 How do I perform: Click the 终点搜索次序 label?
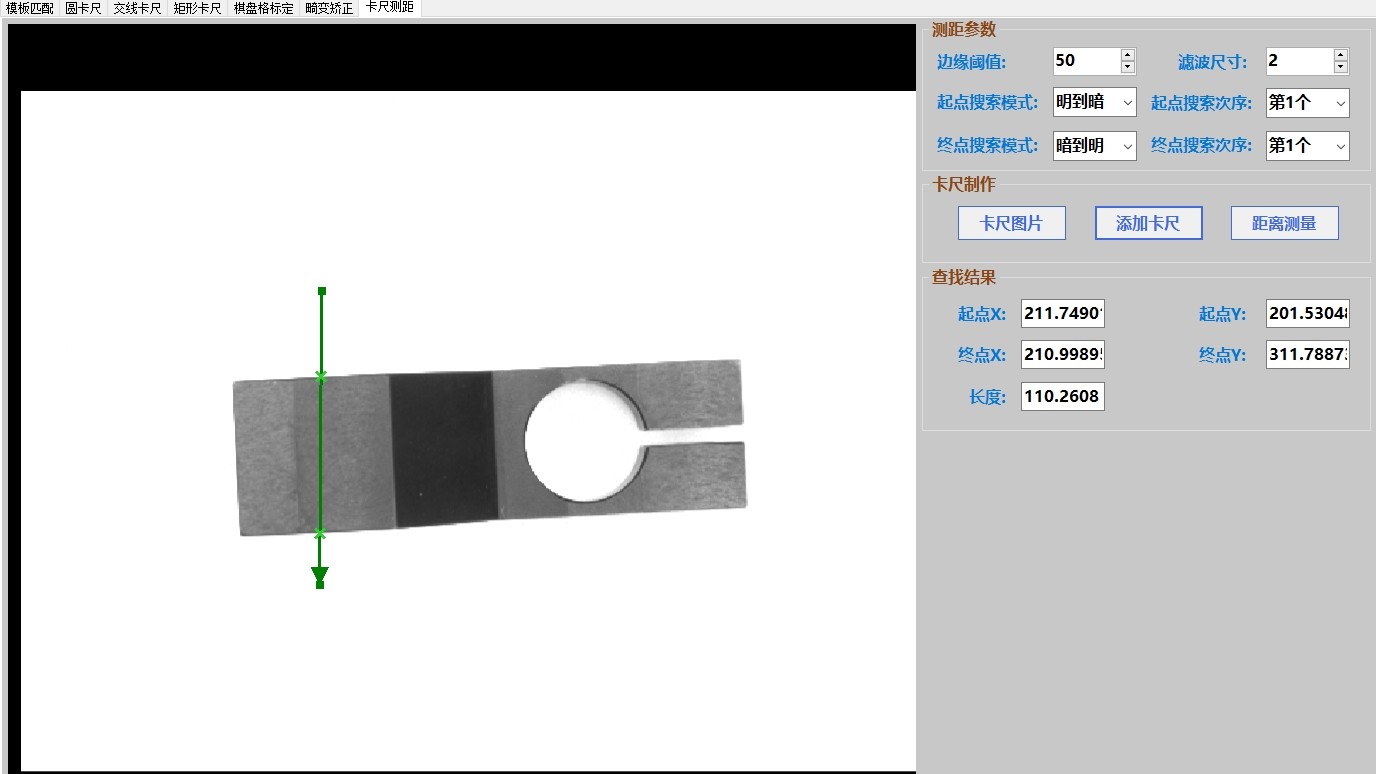(x=1201, y=145)
